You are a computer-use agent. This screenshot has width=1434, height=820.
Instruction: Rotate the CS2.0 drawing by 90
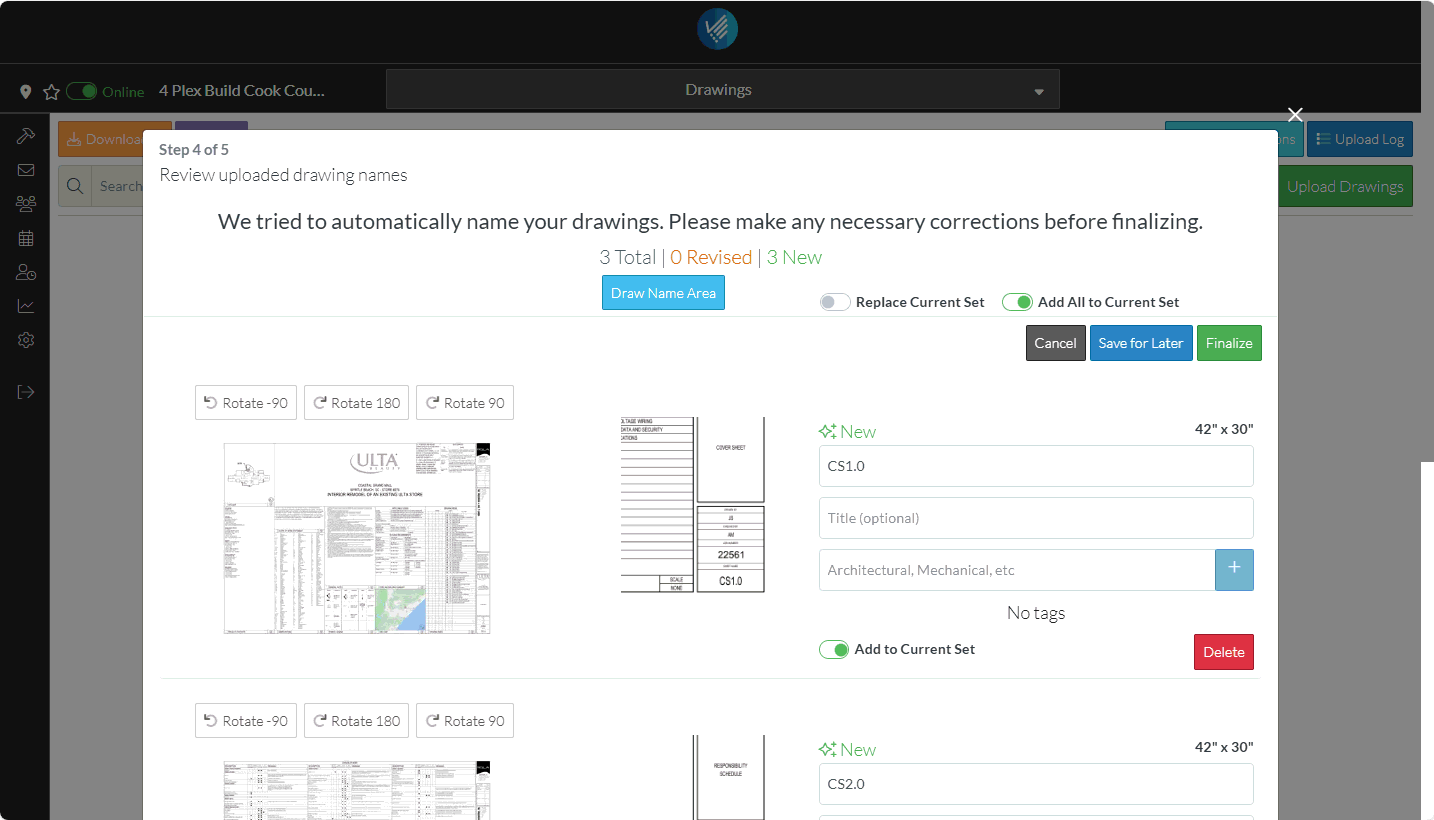click(465, 721)
